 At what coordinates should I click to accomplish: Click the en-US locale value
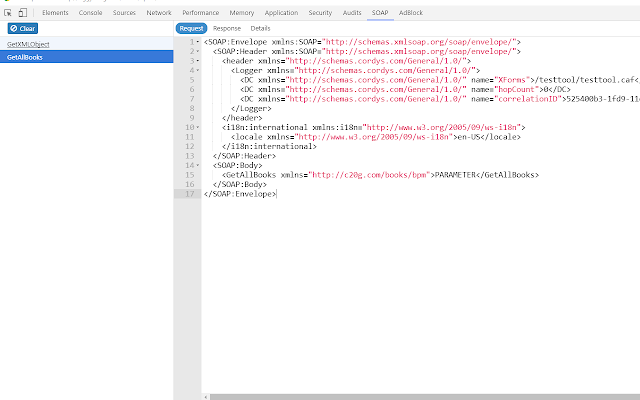pyautogui.click(x=469, y=137)
